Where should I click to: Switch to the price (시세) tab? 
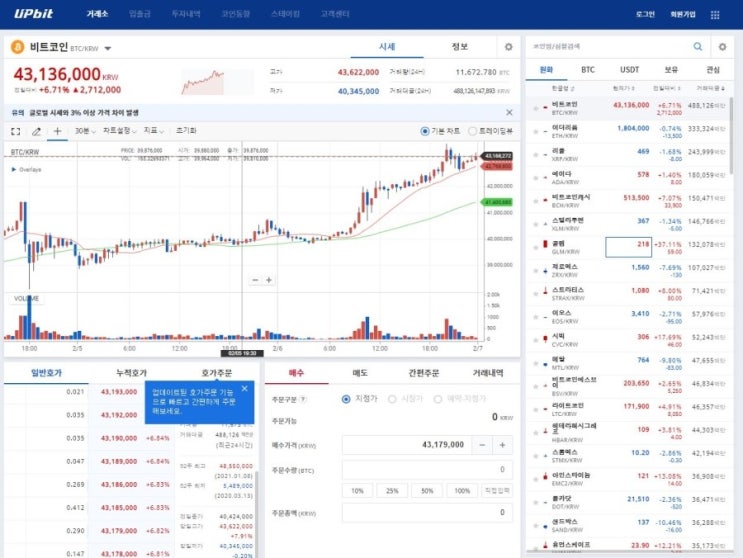click(387, 46)
